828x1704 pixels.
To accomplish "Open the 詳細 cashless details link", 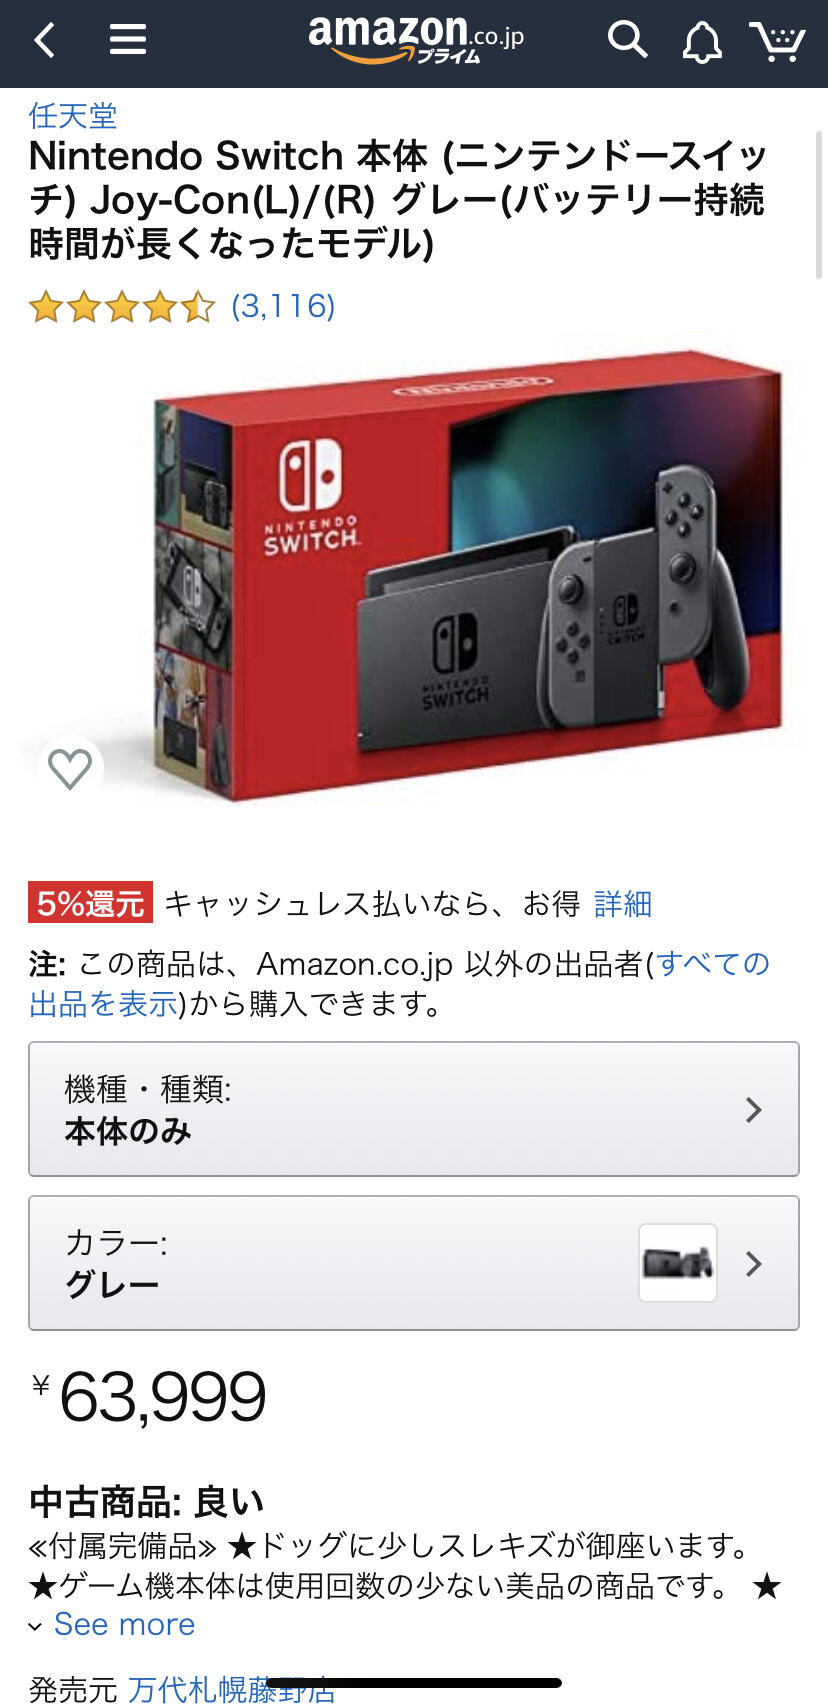I will pos(623,904).
